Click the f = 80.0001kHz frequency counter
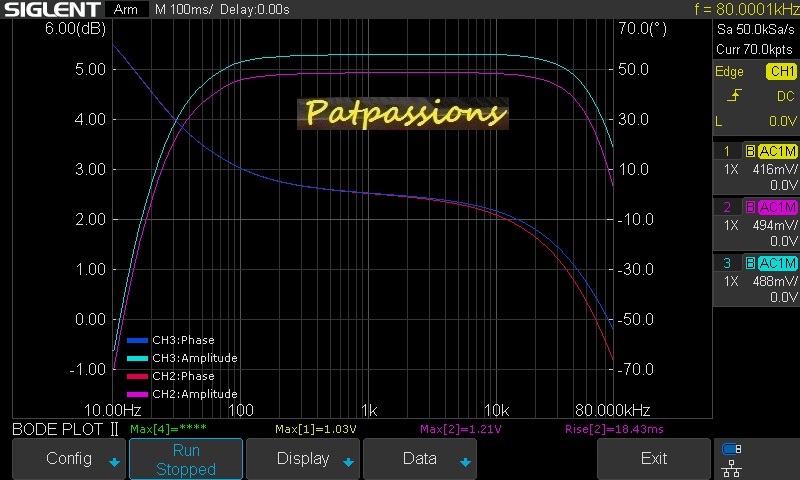The height and width of the screenshot is (480, 800). click(746, 9)
